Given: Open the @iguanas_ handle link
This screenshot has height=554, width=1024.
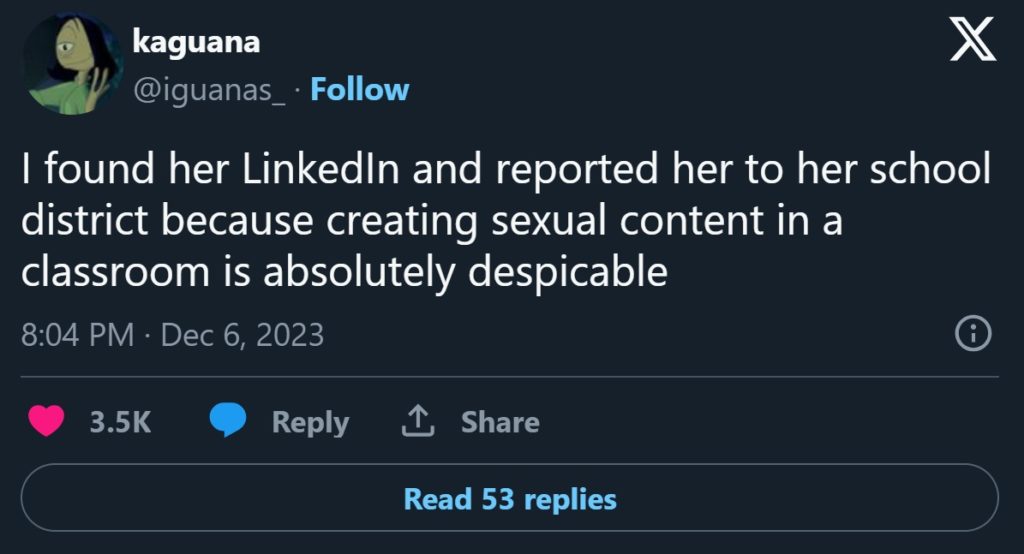Looking at the screenshot, I should pyautogui.click(x=210, y=90).
